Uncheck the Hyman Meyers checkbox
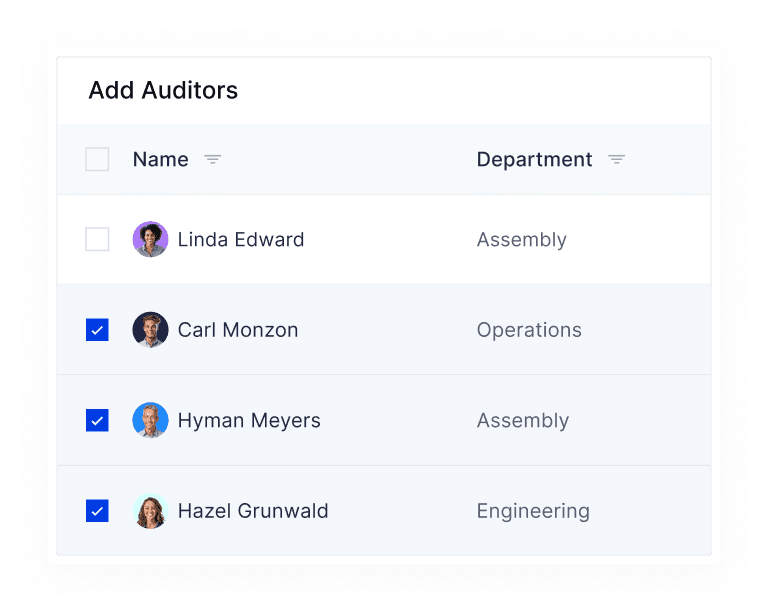 [97, 420]
